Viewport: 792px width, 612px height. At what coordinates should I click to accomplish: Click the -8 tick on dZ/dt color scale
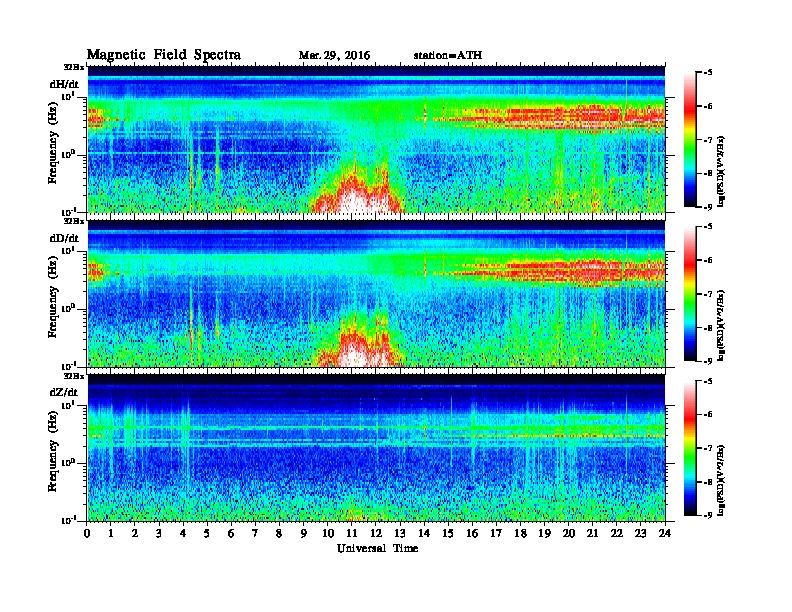pyautogui.click(x=709, y=482)
